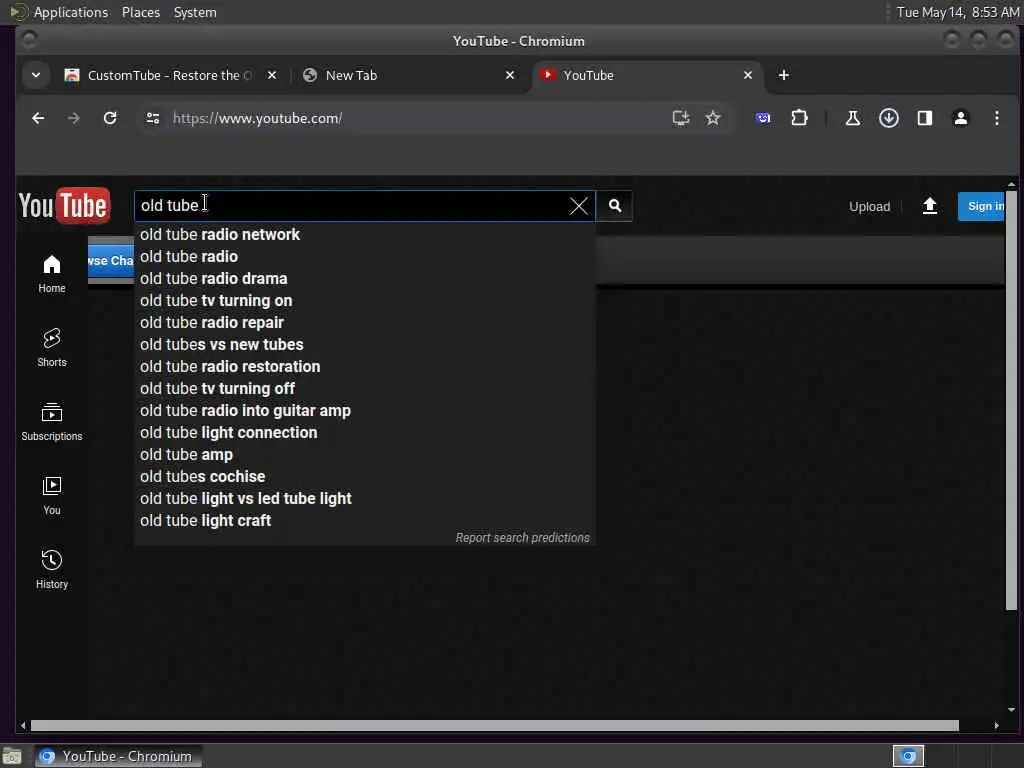This screenshot has height=768, width=1024.
Task: Reload the YouTube page
Action: pos(110,118)
